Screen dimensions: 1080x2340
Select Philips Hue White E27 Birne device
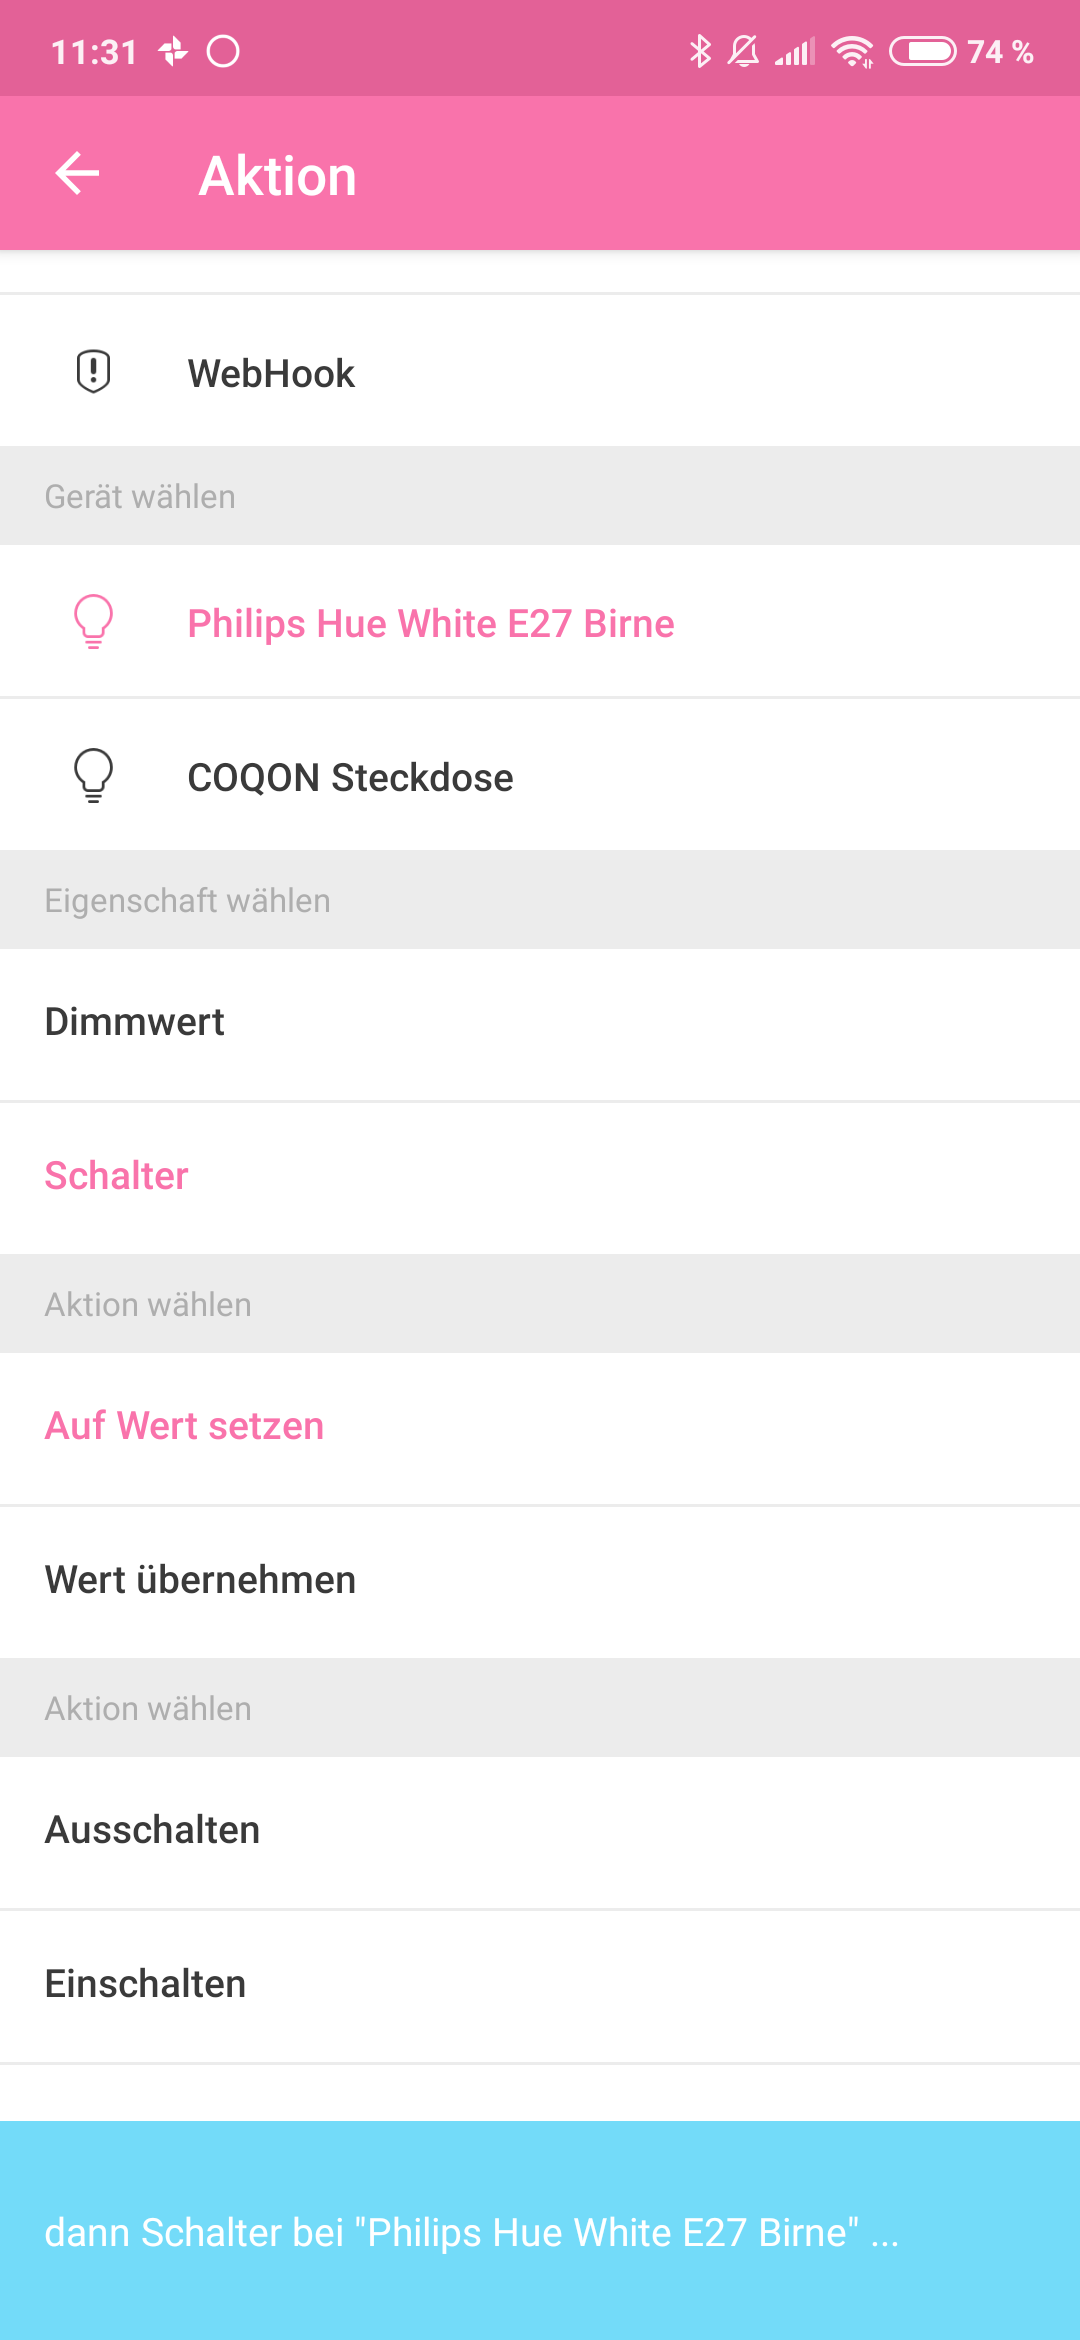click(x=431, y=624)
